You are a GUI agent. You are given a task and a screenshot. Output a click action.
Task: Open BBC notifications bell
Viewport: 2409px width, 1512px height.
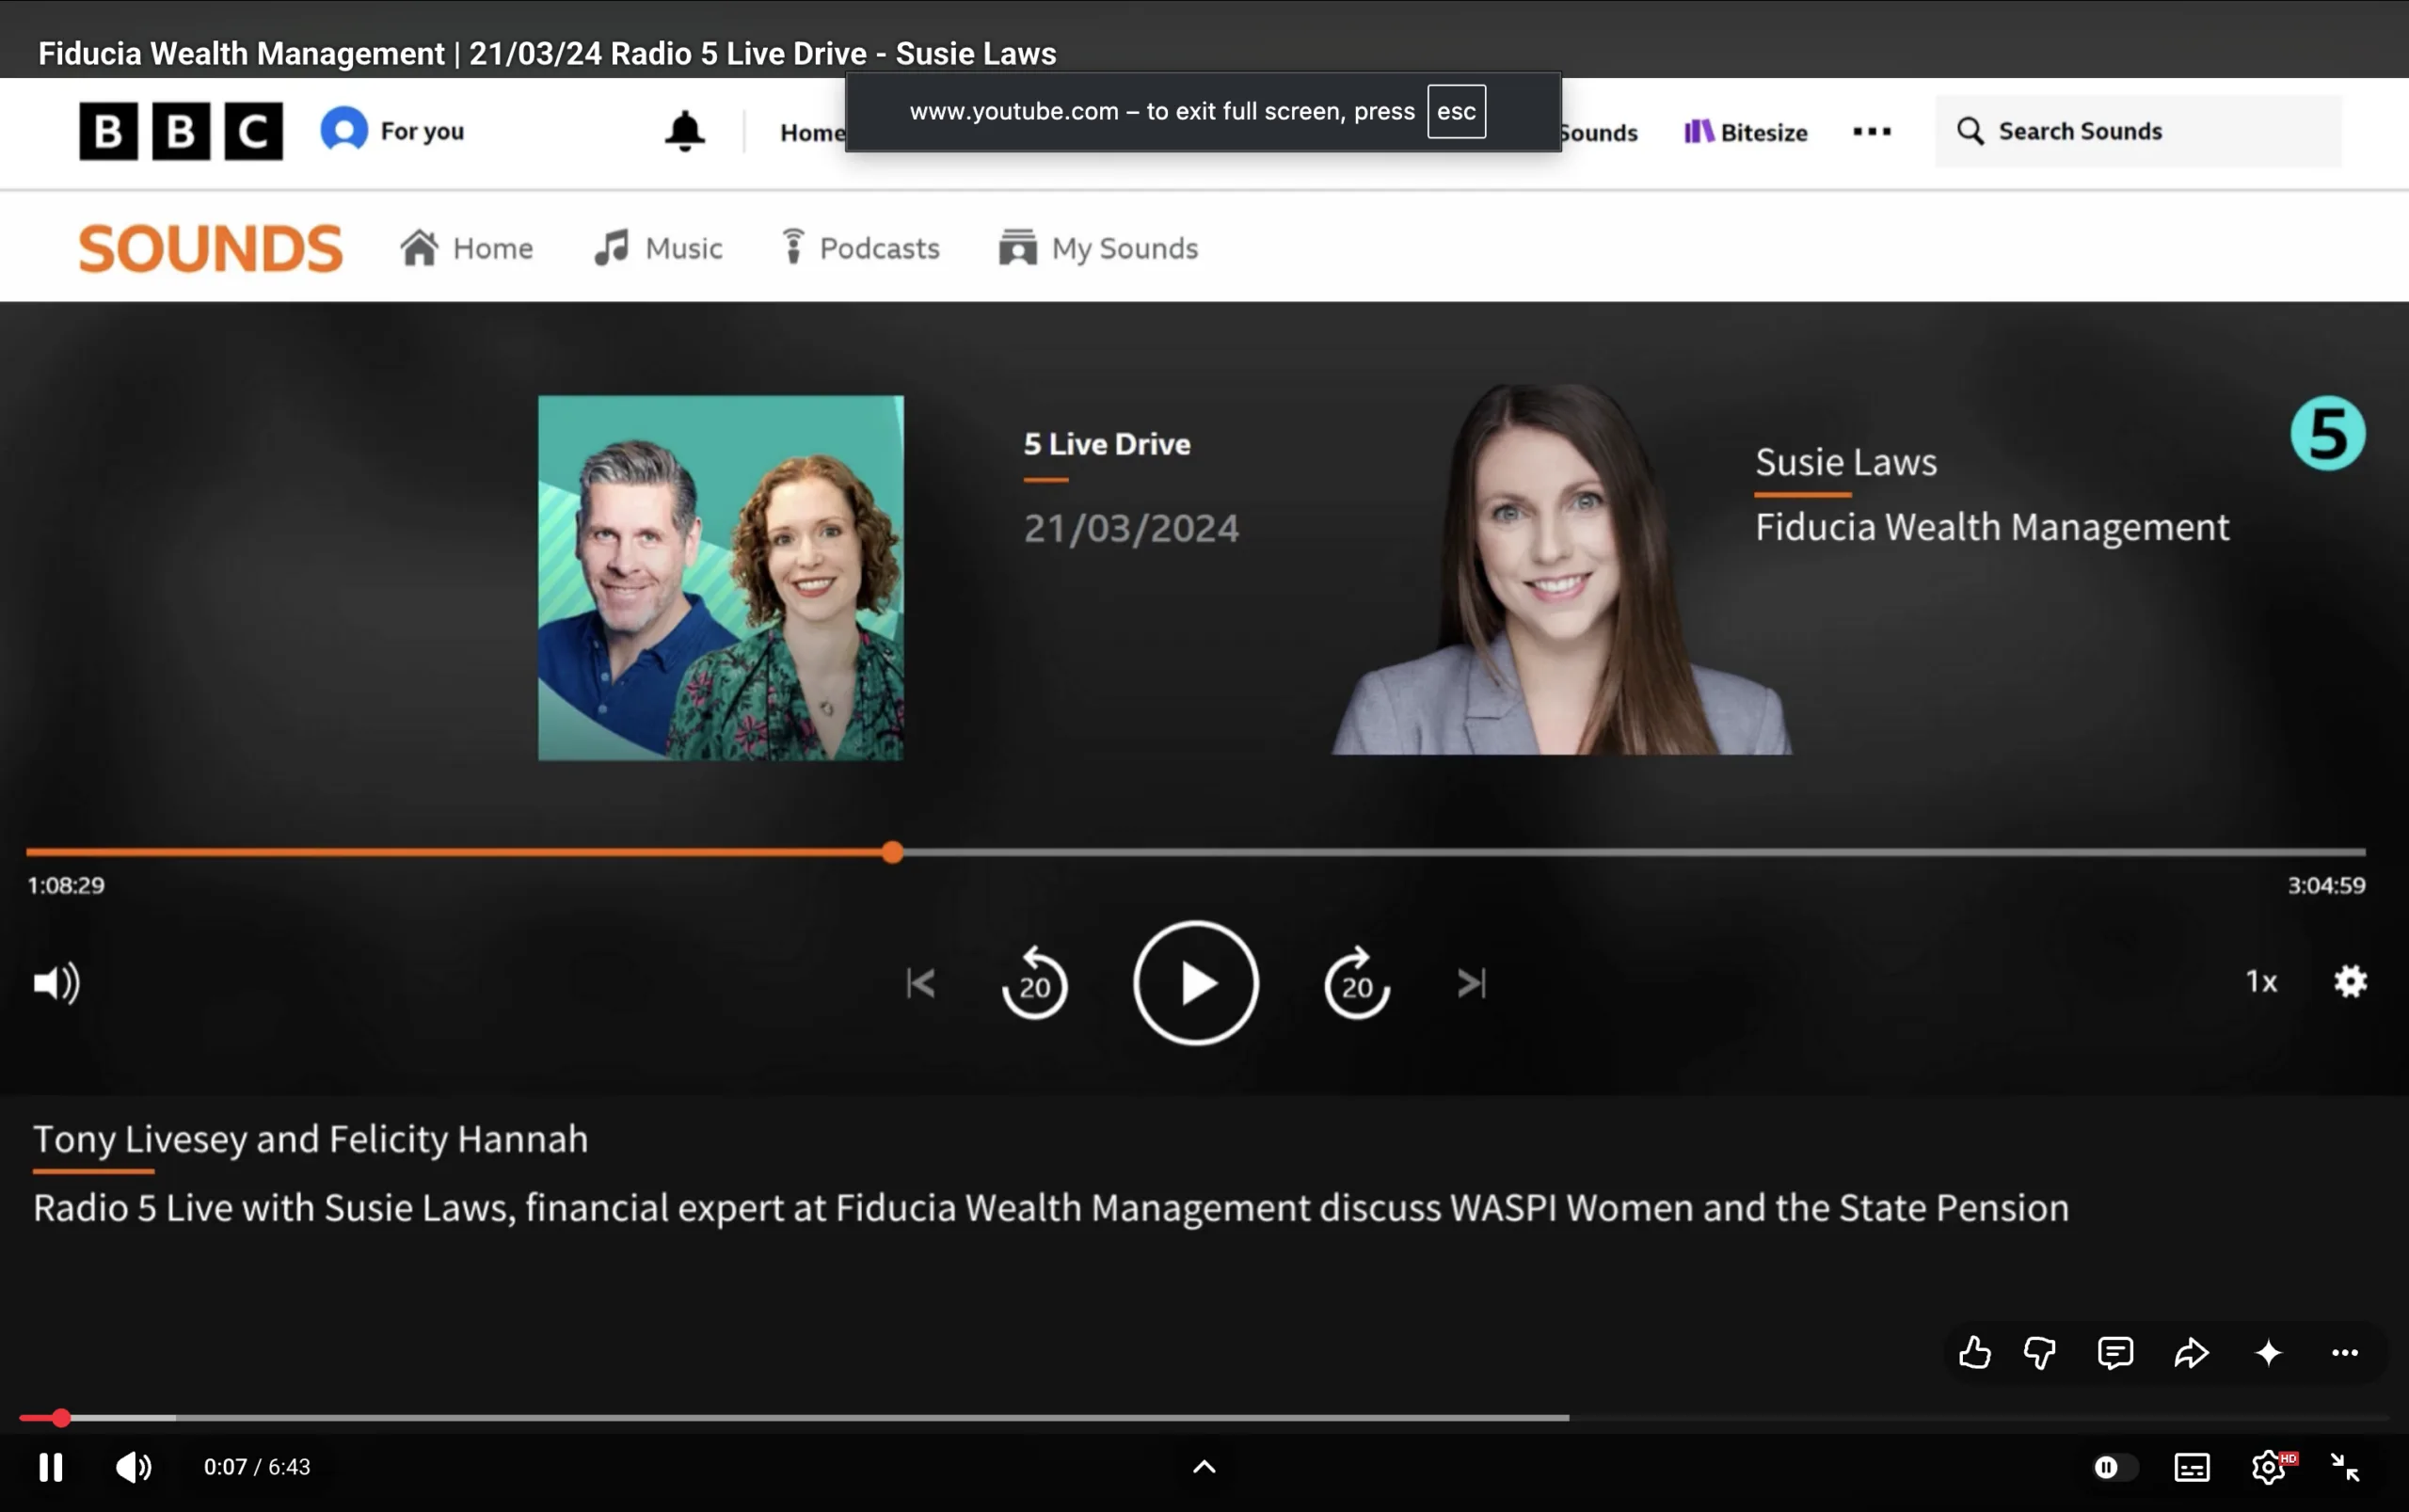point(685,131)
